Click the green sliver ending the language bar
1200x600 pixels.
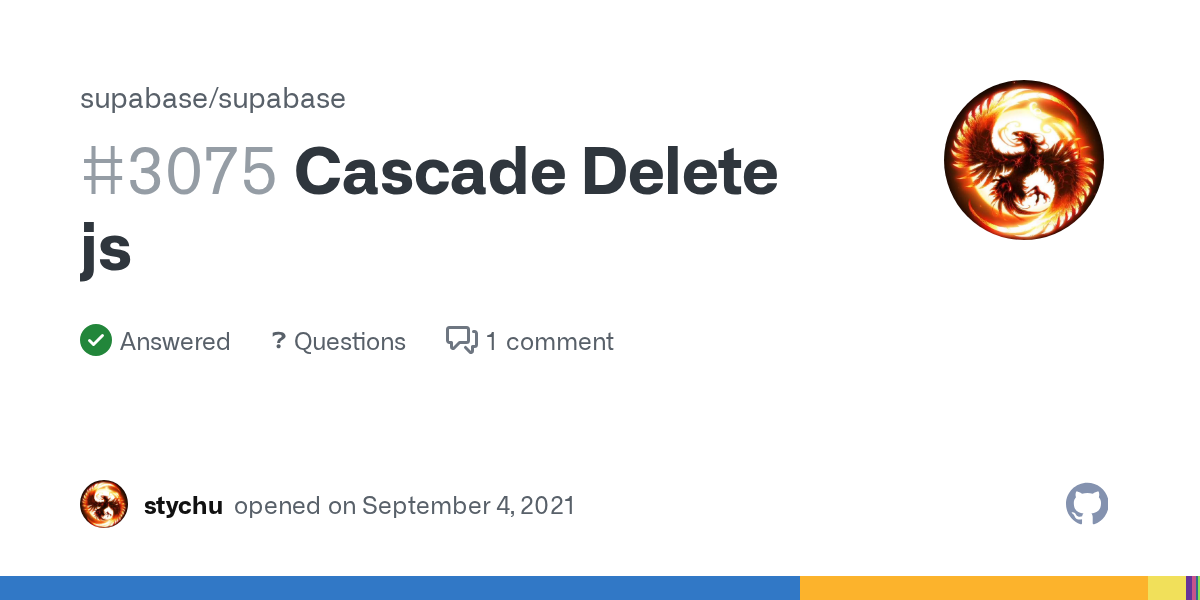point(1197,588)
